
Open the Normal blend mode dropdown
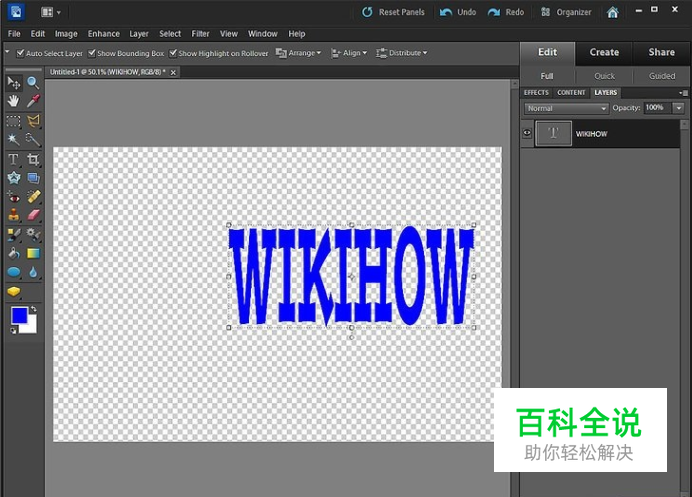coord(567,108)
